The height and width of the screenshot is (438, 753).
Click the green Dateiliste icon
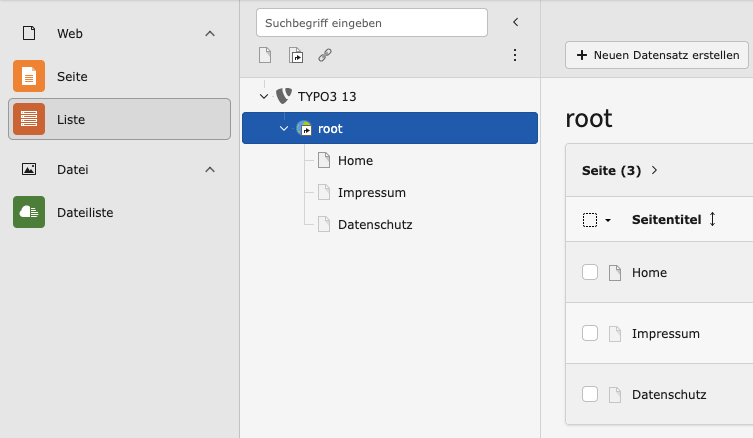[x=29, y=212]
